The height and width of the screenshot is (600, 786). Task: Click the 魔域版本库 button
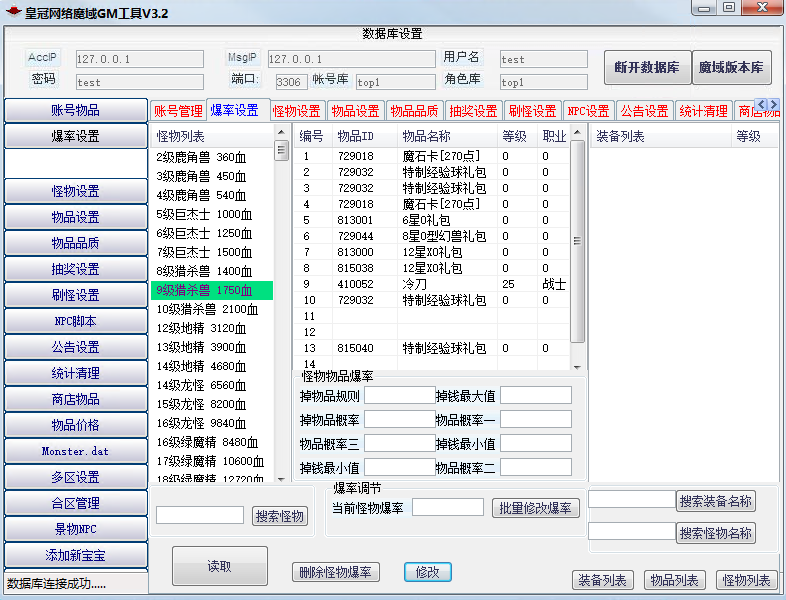click(731, 68)
